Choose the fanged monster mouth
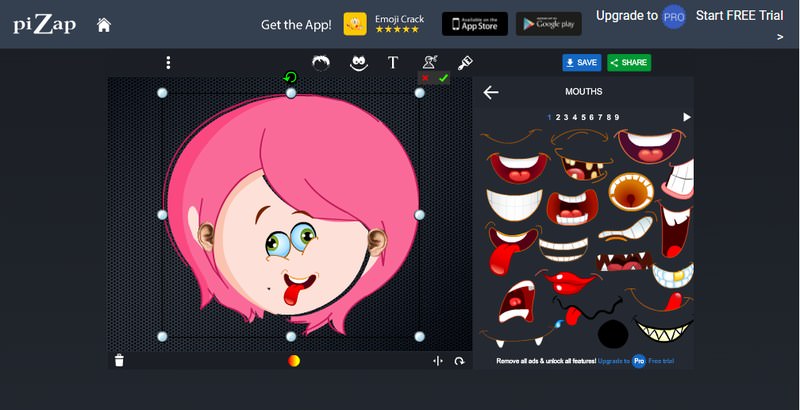 (624, 261)
